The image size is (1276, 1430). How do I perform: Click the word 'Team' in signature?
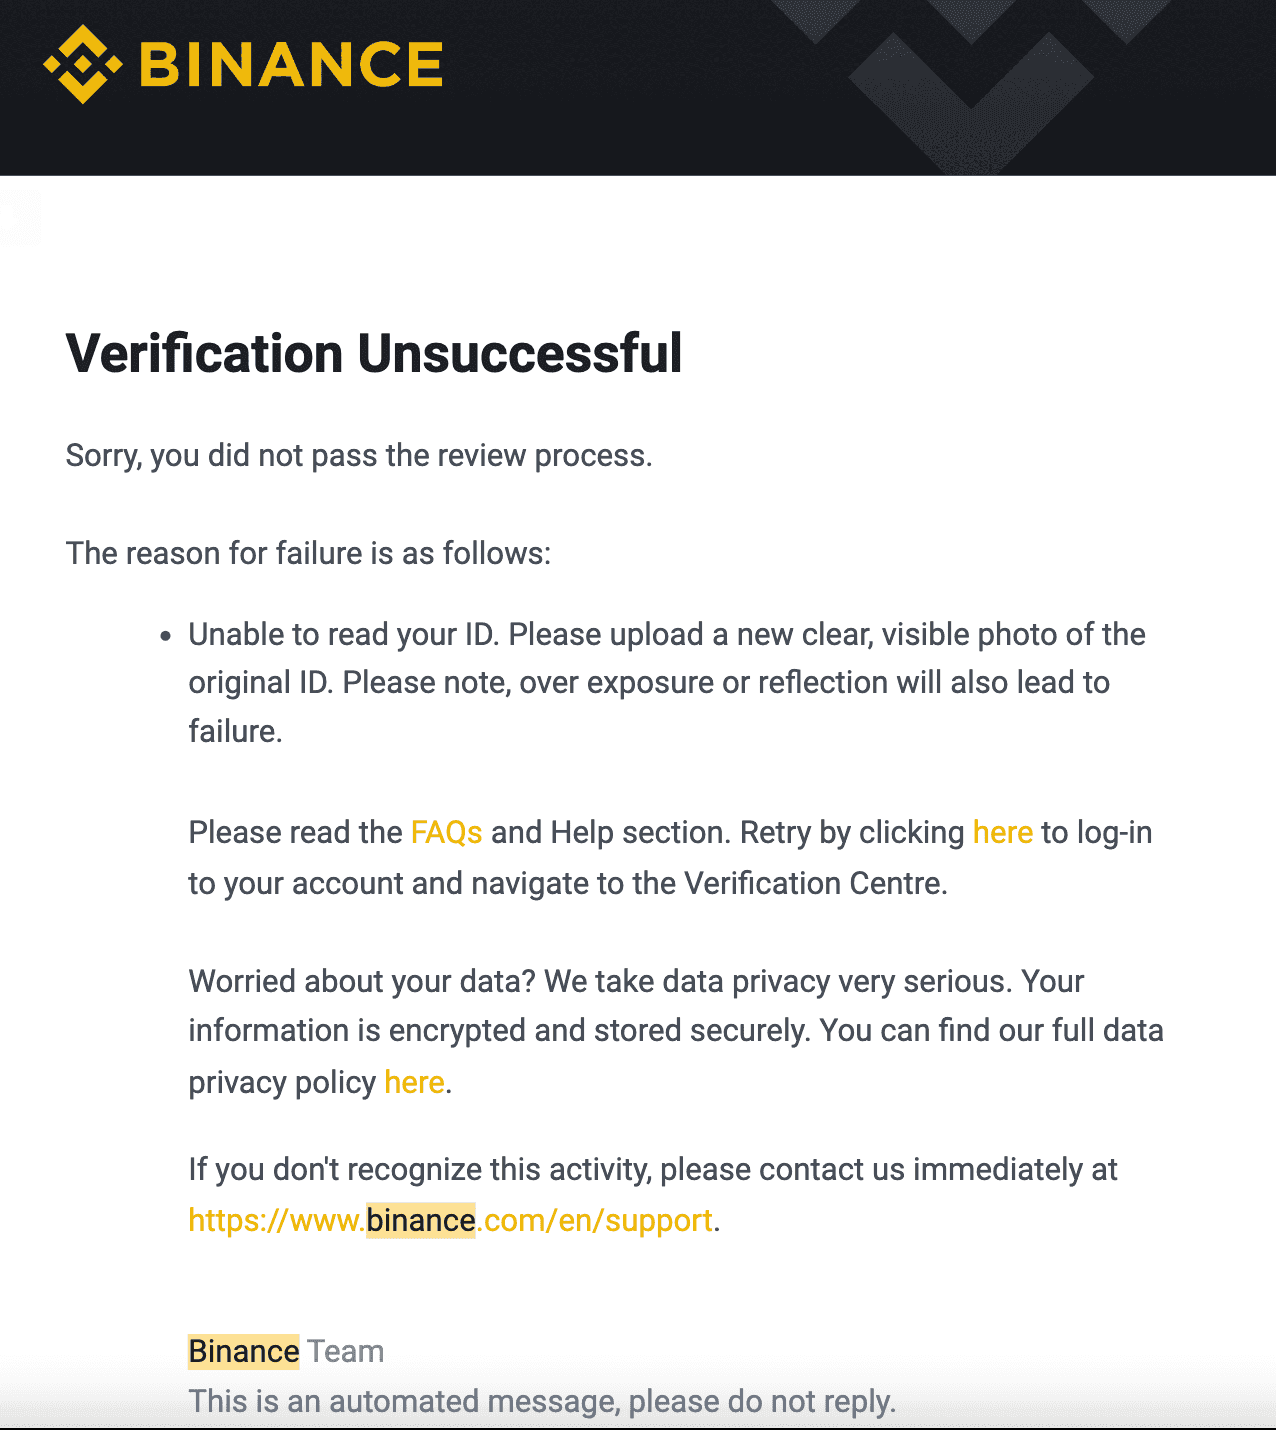coord(345,1351)
